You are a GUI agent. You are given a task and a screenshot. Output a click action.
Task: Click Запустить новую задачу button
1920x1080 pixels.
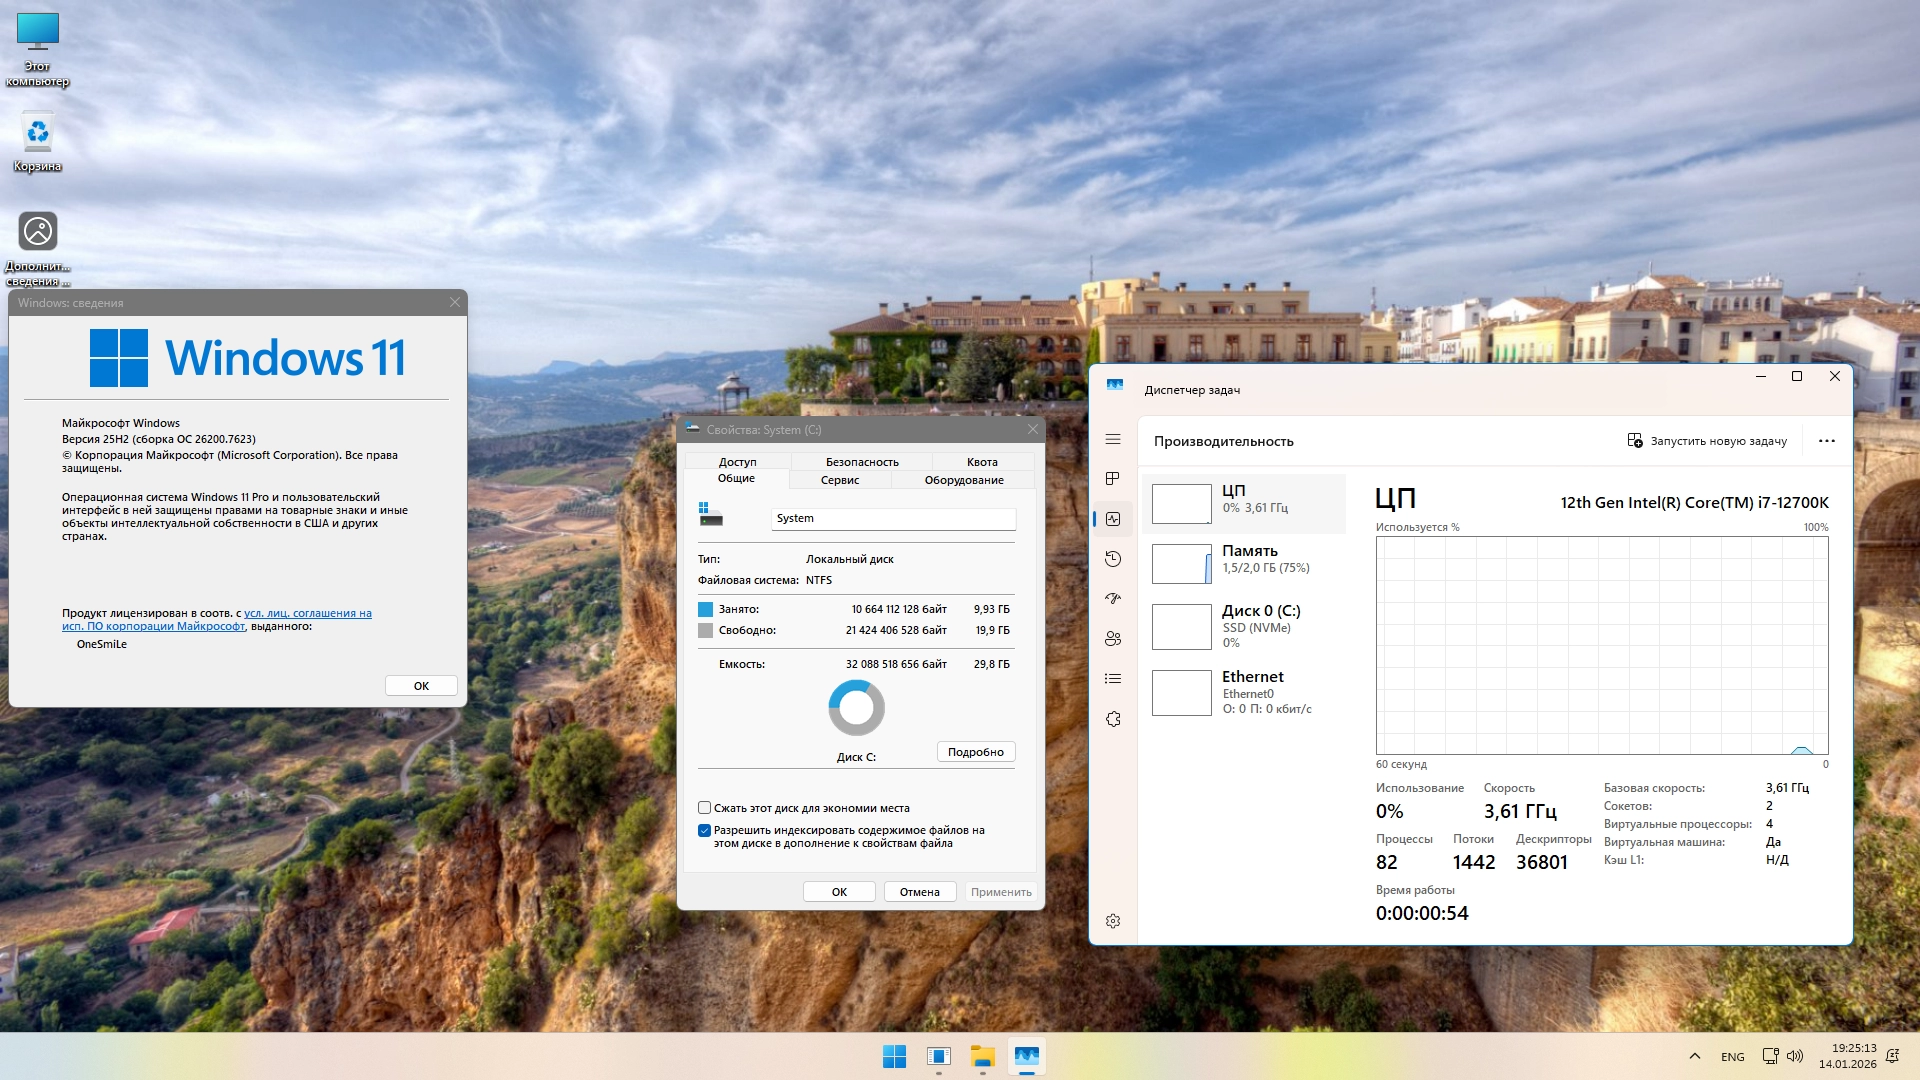(1707, 441)
